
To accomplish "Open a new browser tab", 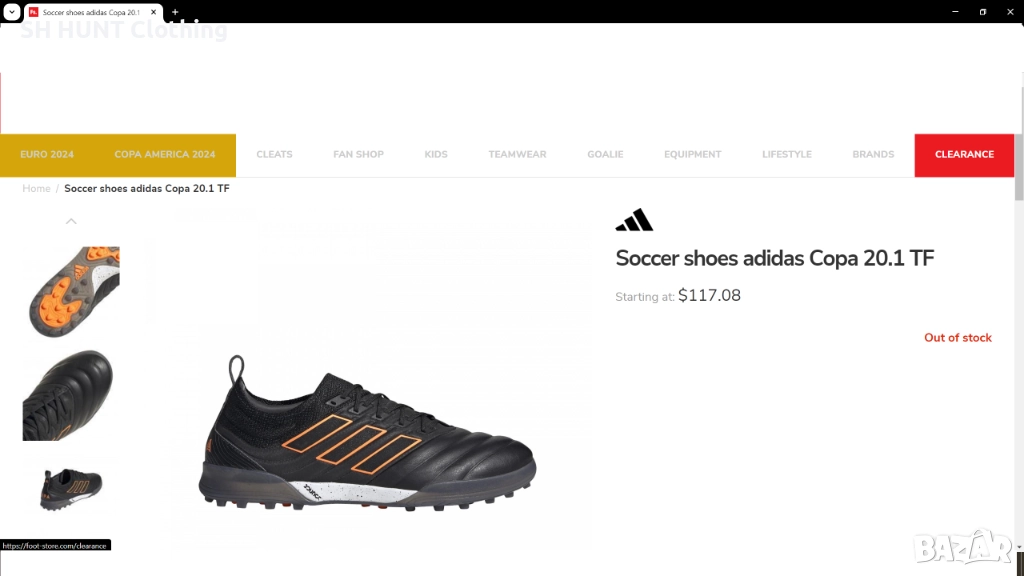I will [x=175, y=12].
